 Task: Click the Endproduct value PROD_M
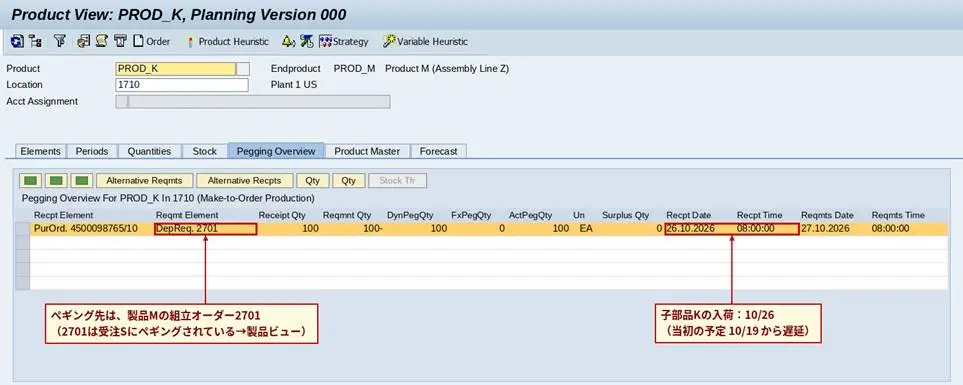pos(354,69)
